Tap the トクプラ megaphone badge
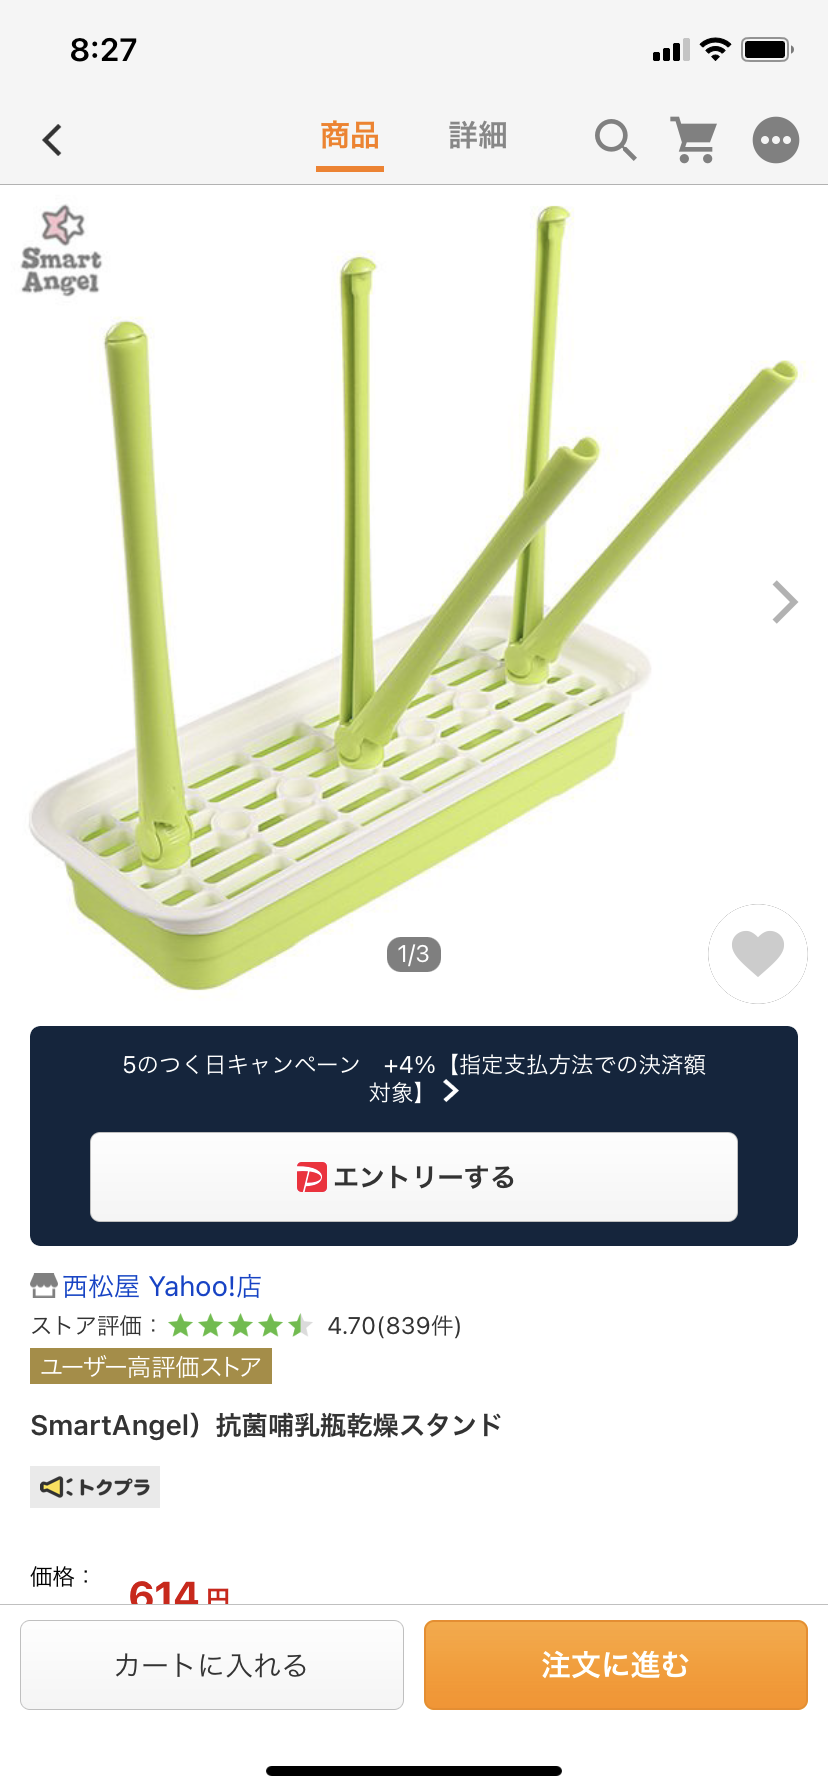828x1792 pixels. [x=95, y=1487]
